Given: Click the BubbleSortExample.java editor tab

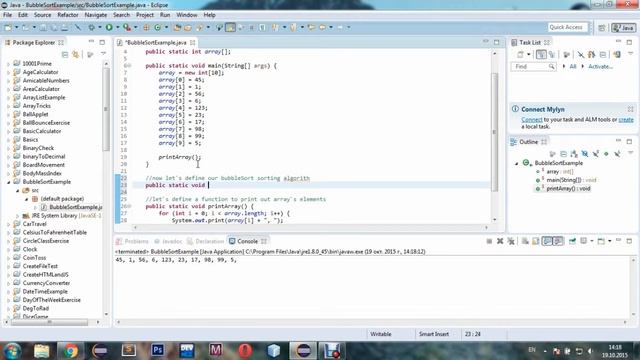Looking at the screenshot, I should pos(155,42).
